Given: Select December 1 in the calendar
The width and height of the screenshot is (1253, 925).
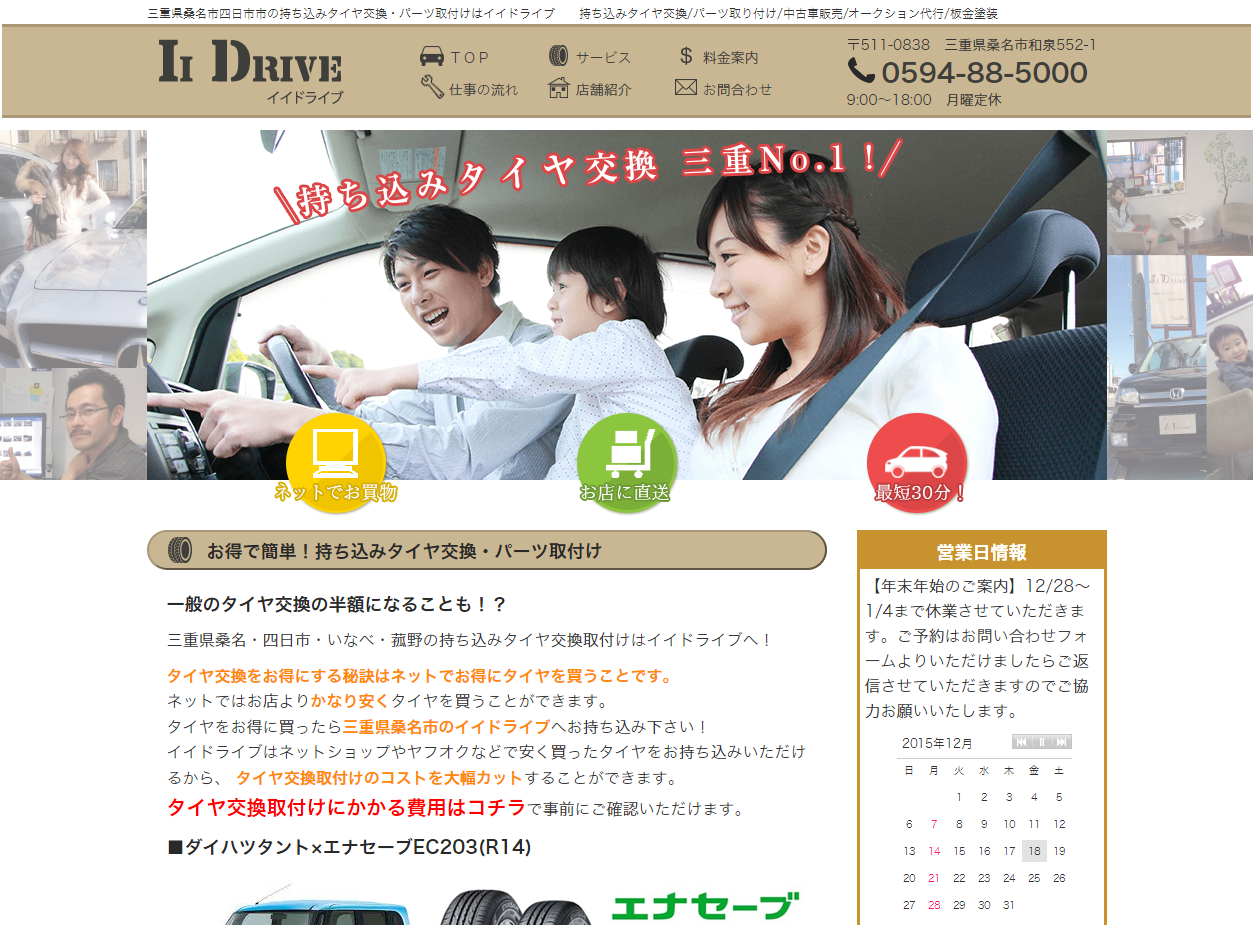Looking at the screenshot, I should point(959,797).
